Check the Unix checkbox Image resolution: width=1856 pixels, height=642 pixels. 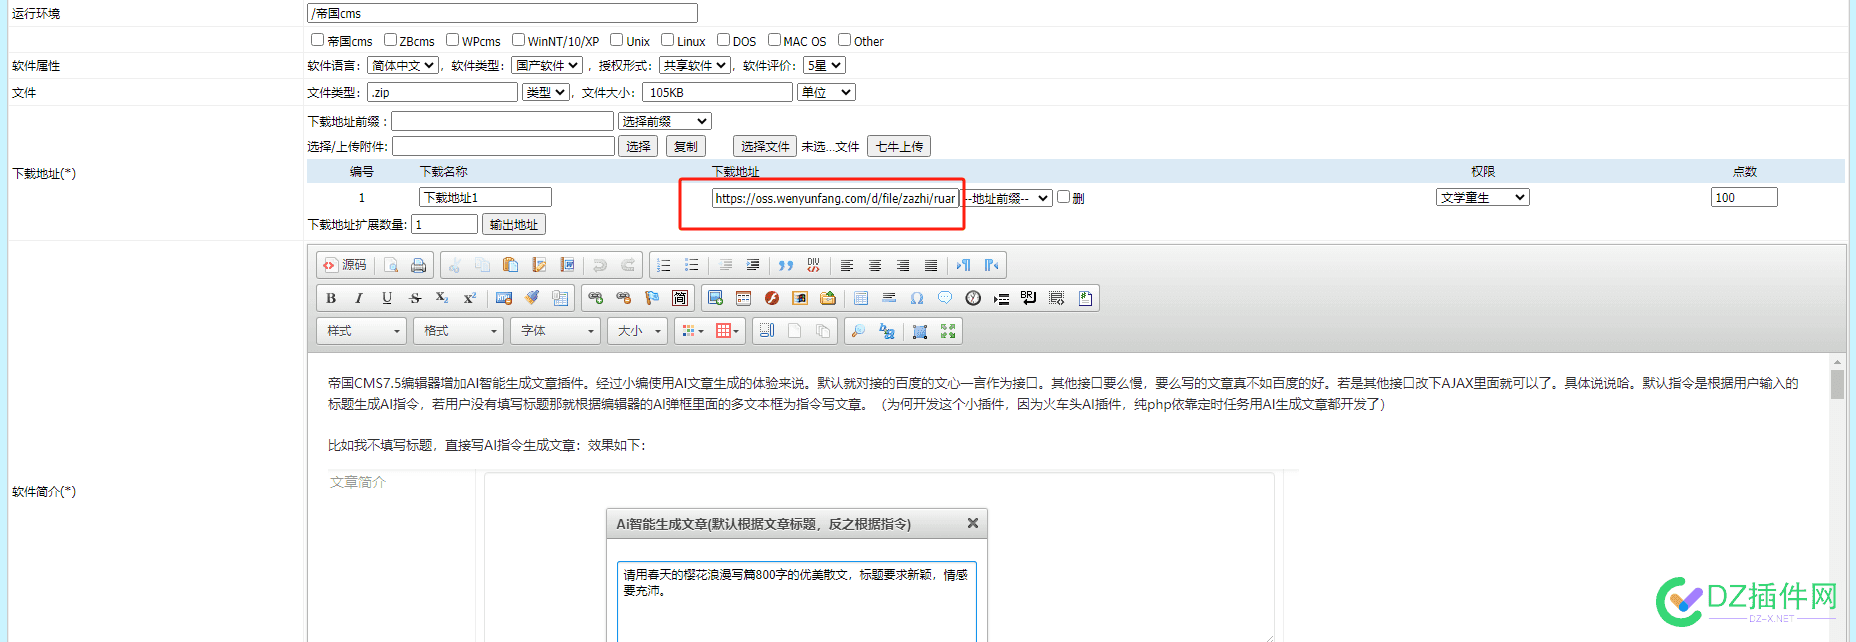click(x=616, y=40)
